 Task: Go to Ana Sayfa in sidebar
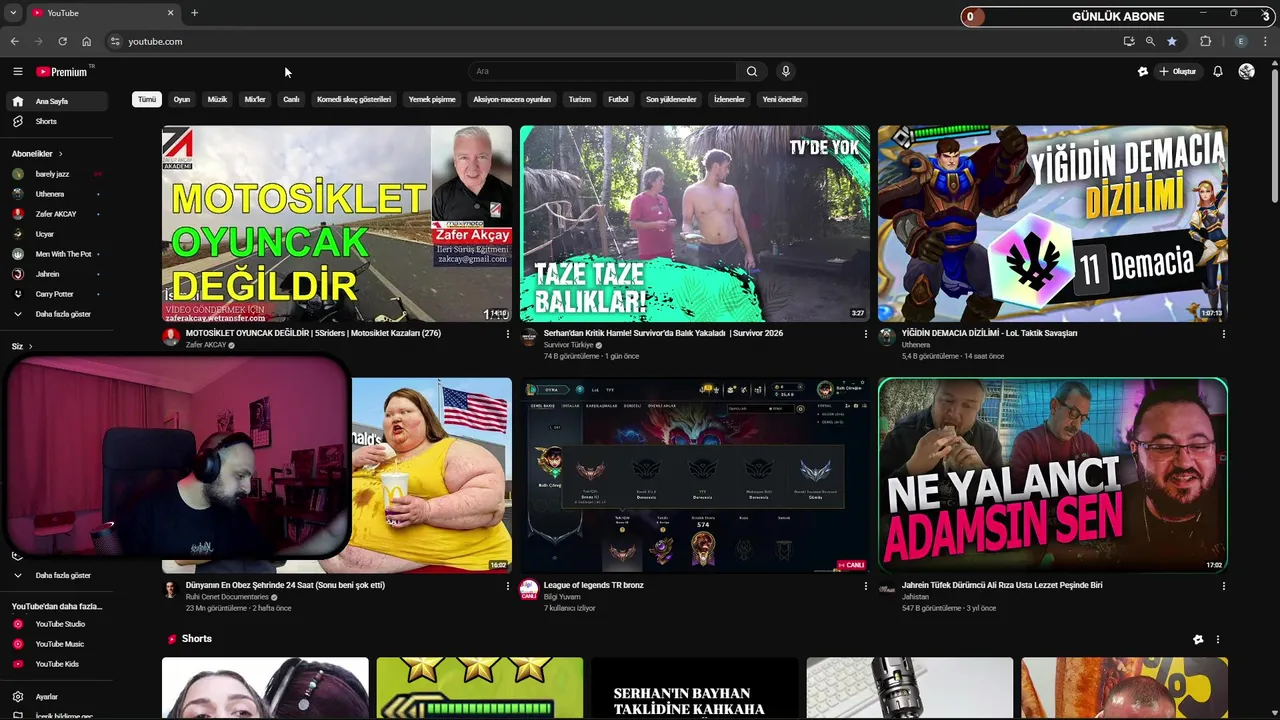click(x=58, y=101)
